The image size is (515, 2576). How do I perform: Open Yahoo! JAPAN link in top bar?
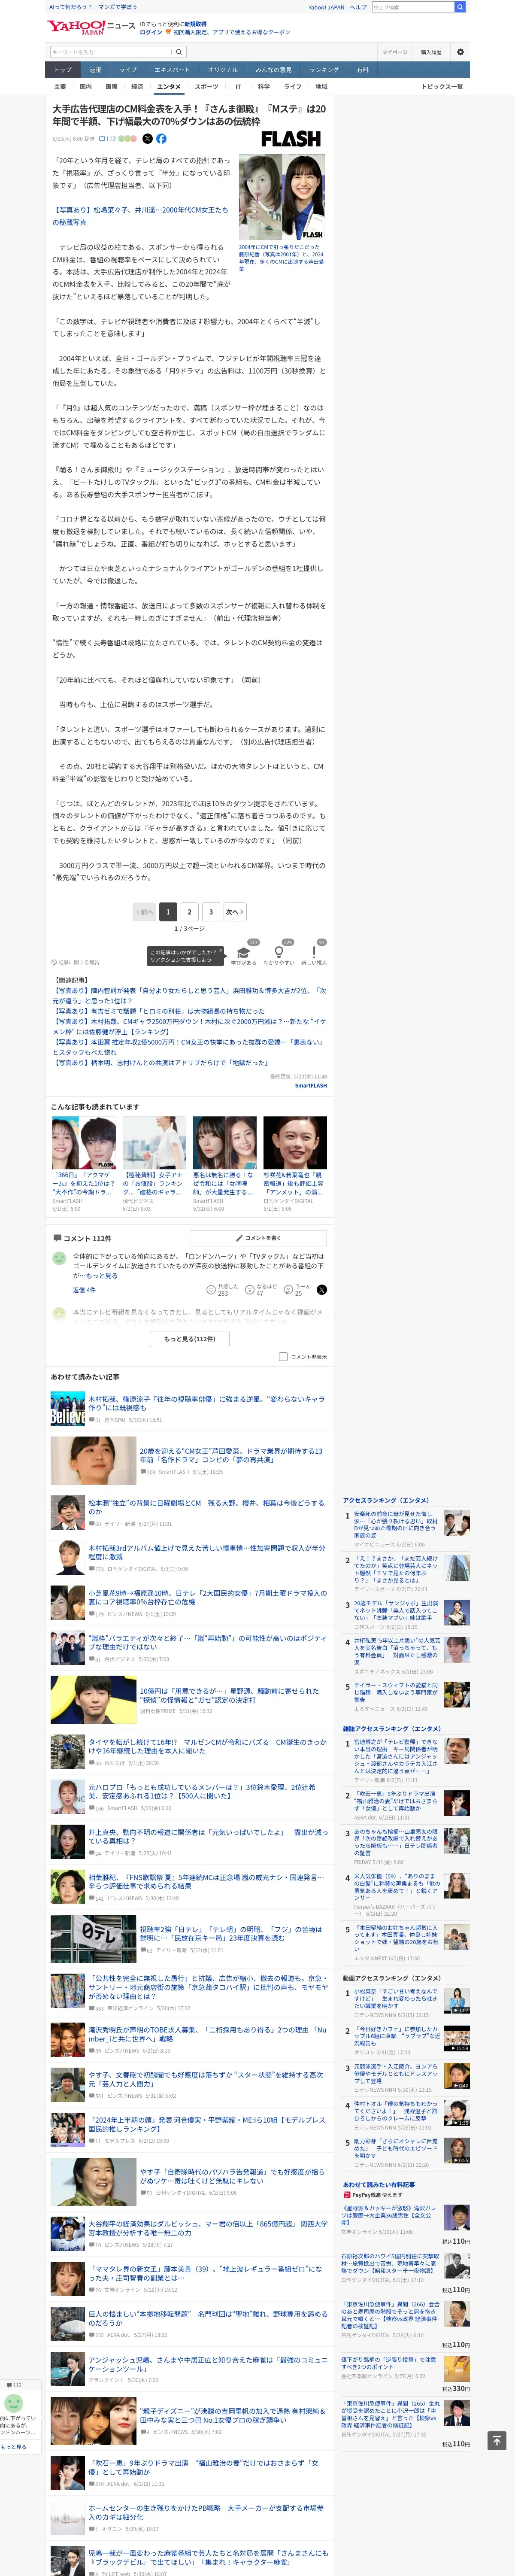point(326,7)
